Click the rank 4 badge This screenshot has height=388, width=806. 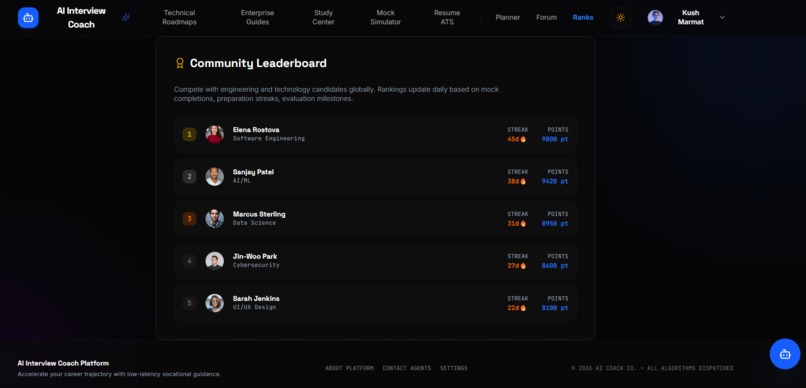[x=189, y=261]
